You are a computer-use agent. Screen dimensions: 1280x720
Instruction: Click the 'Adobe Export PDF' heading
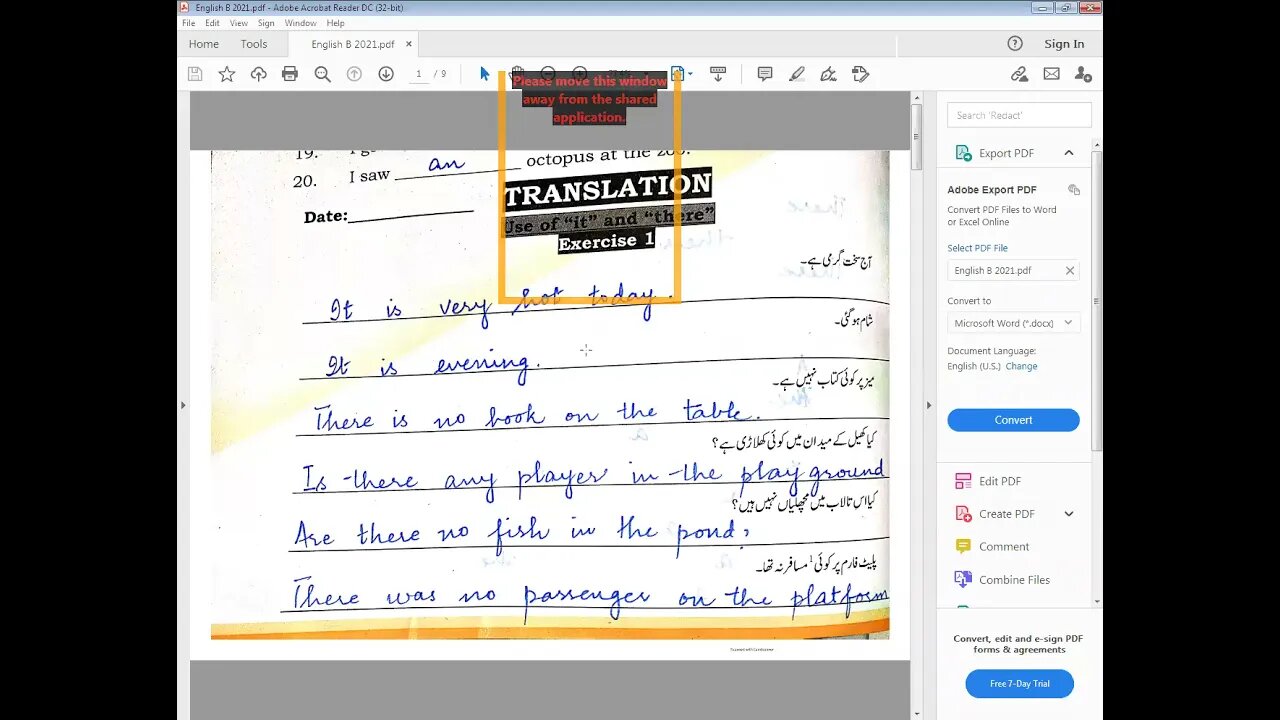click(x=992, y=190)
